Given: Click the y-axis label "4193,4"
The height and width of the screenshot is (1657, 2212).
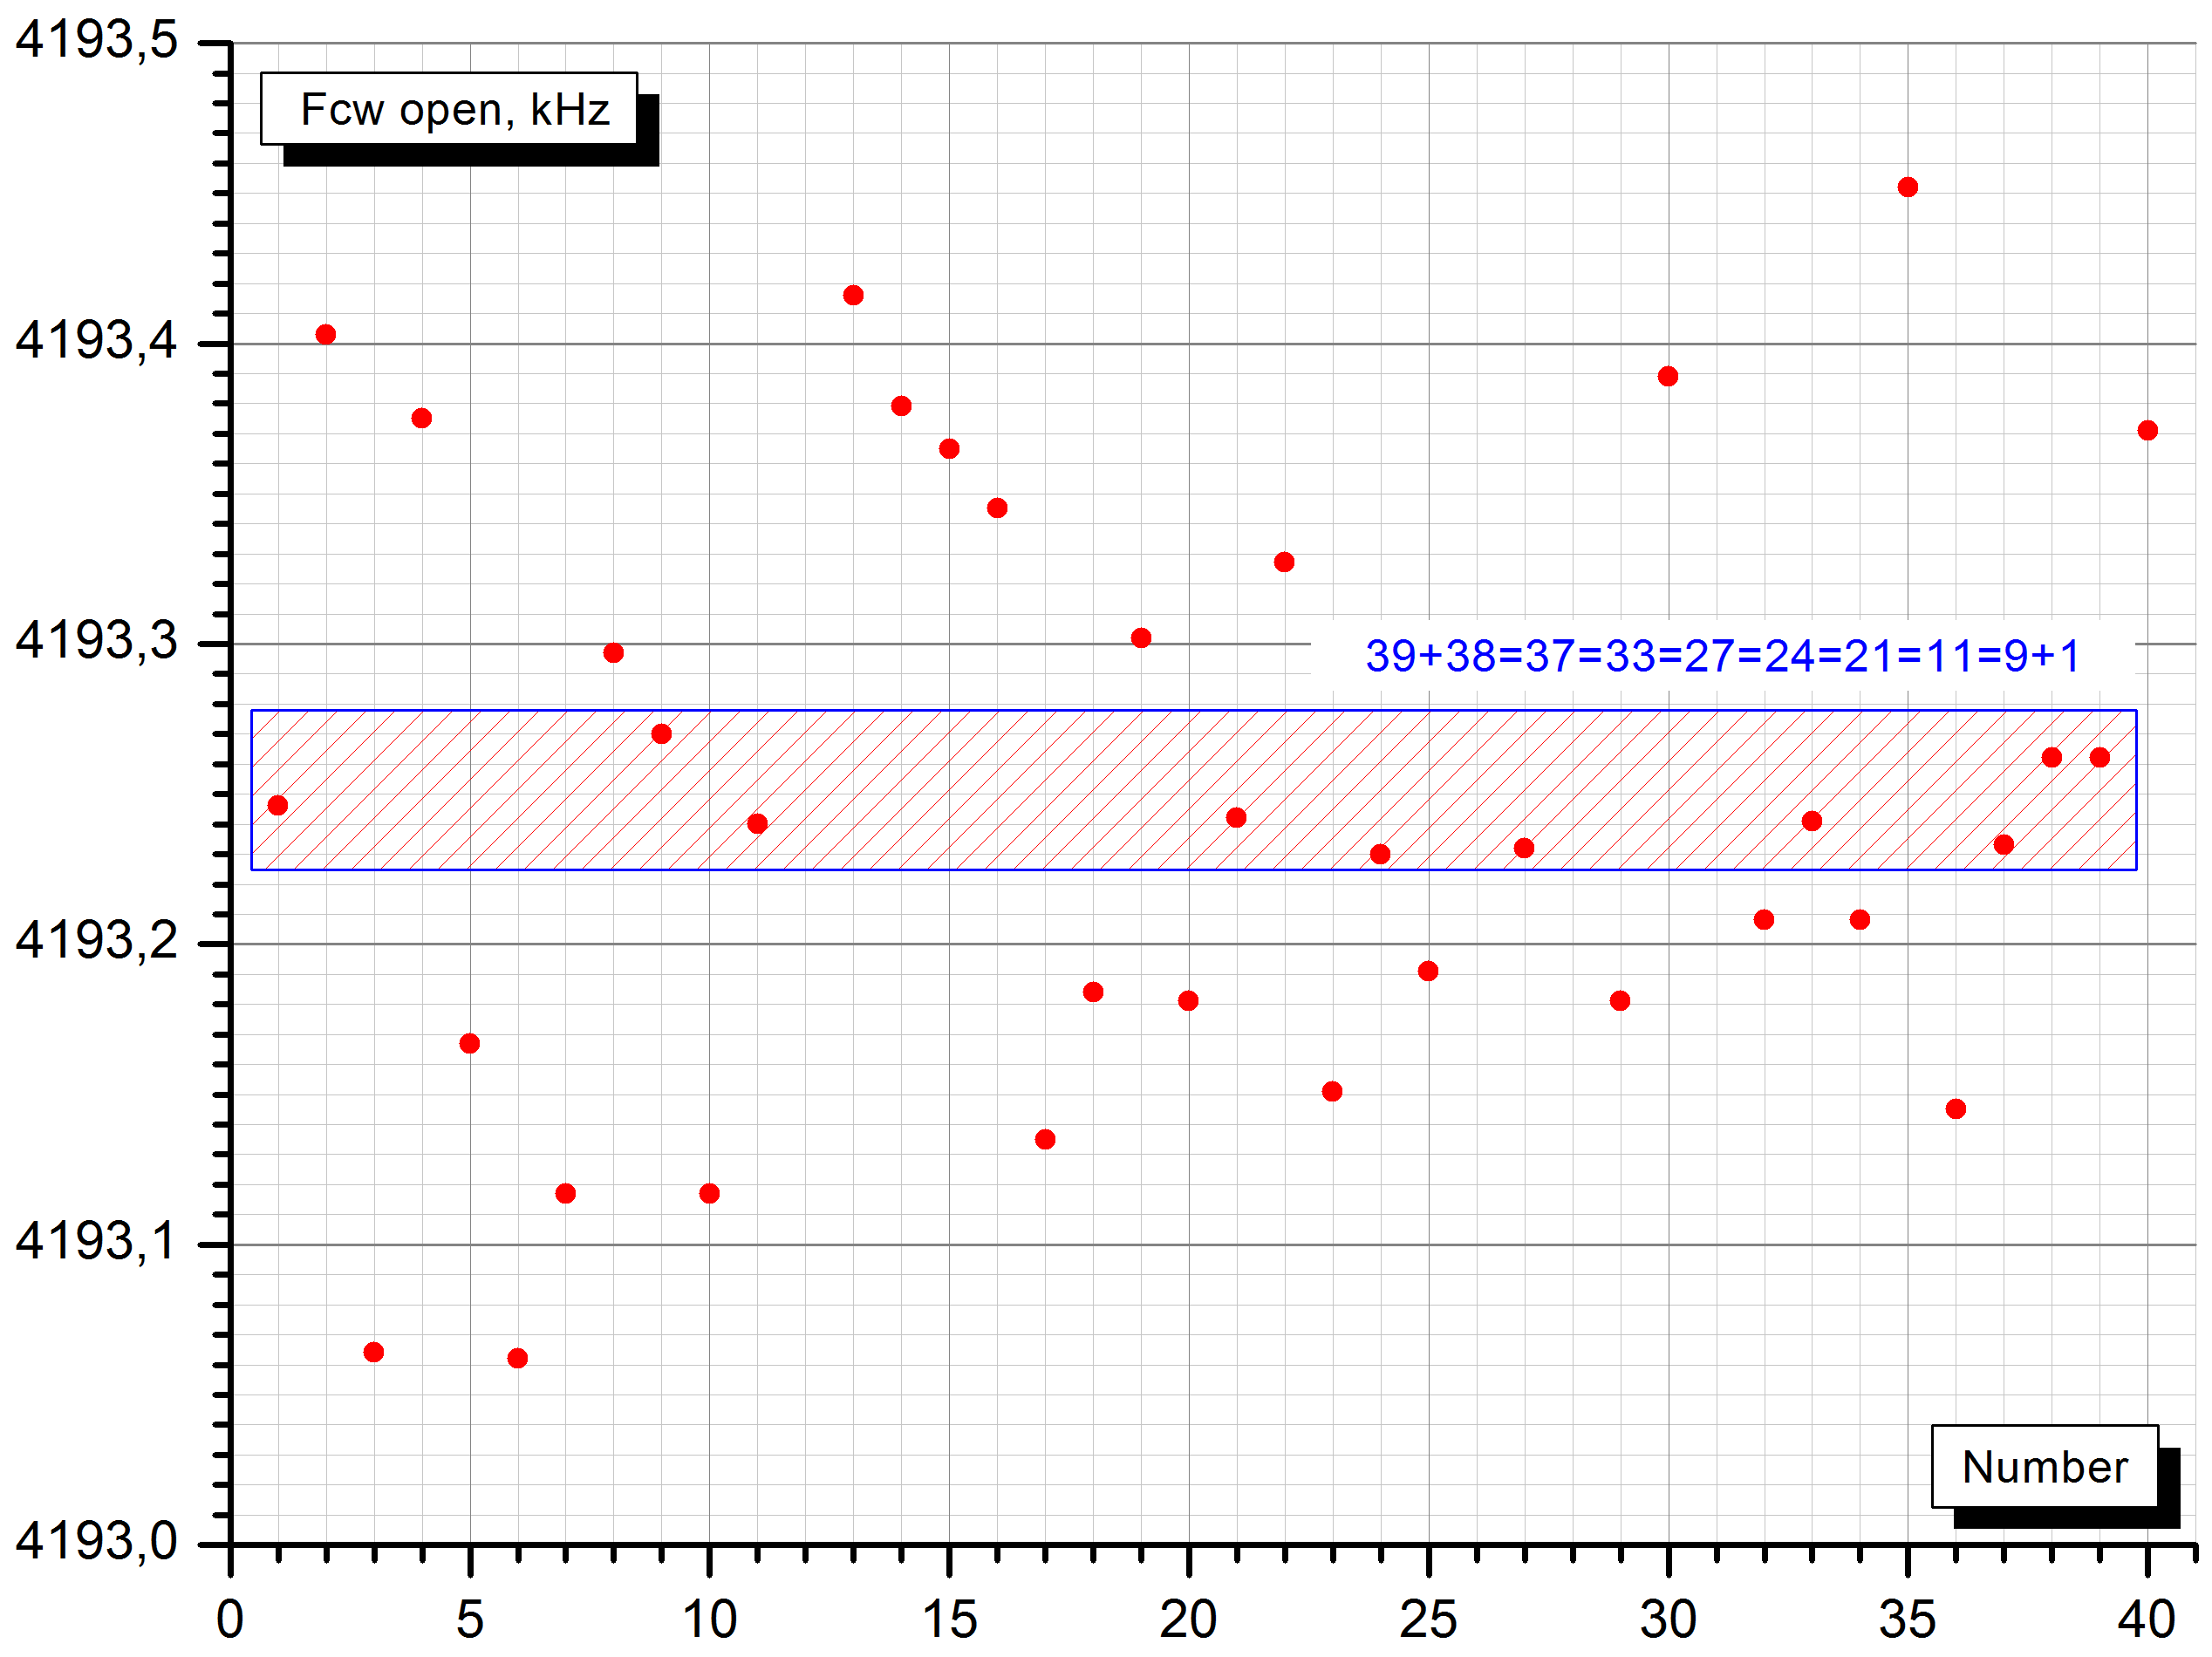Looking at the screenshot, I should tap(96, 341).
